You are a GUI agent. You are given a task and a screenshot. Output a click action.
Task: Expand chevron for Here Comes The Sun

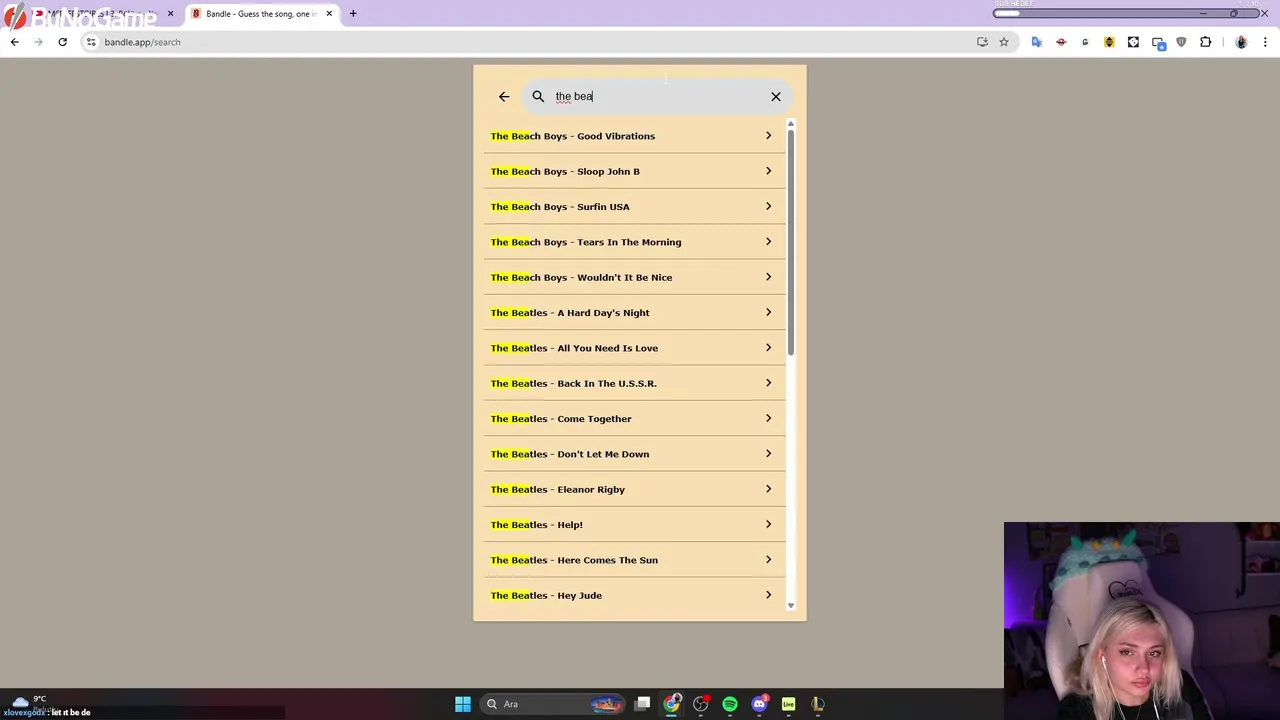tap(768, 559)
